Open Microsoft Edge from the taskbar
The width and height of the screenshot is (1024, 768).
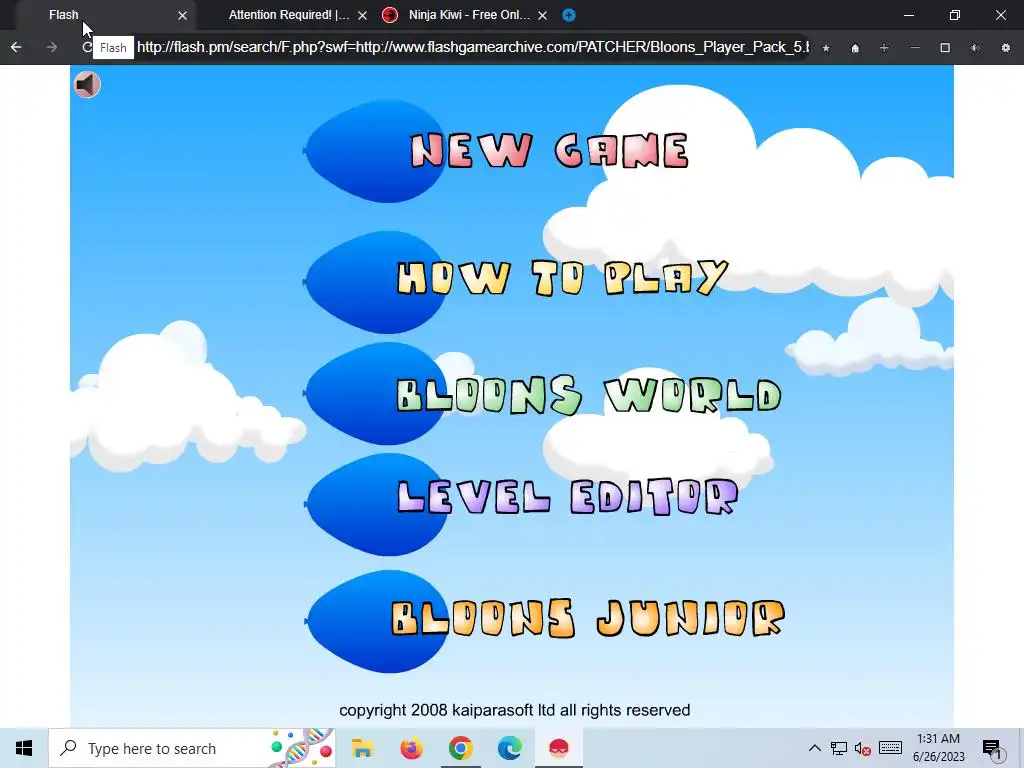tap(509, 748)
